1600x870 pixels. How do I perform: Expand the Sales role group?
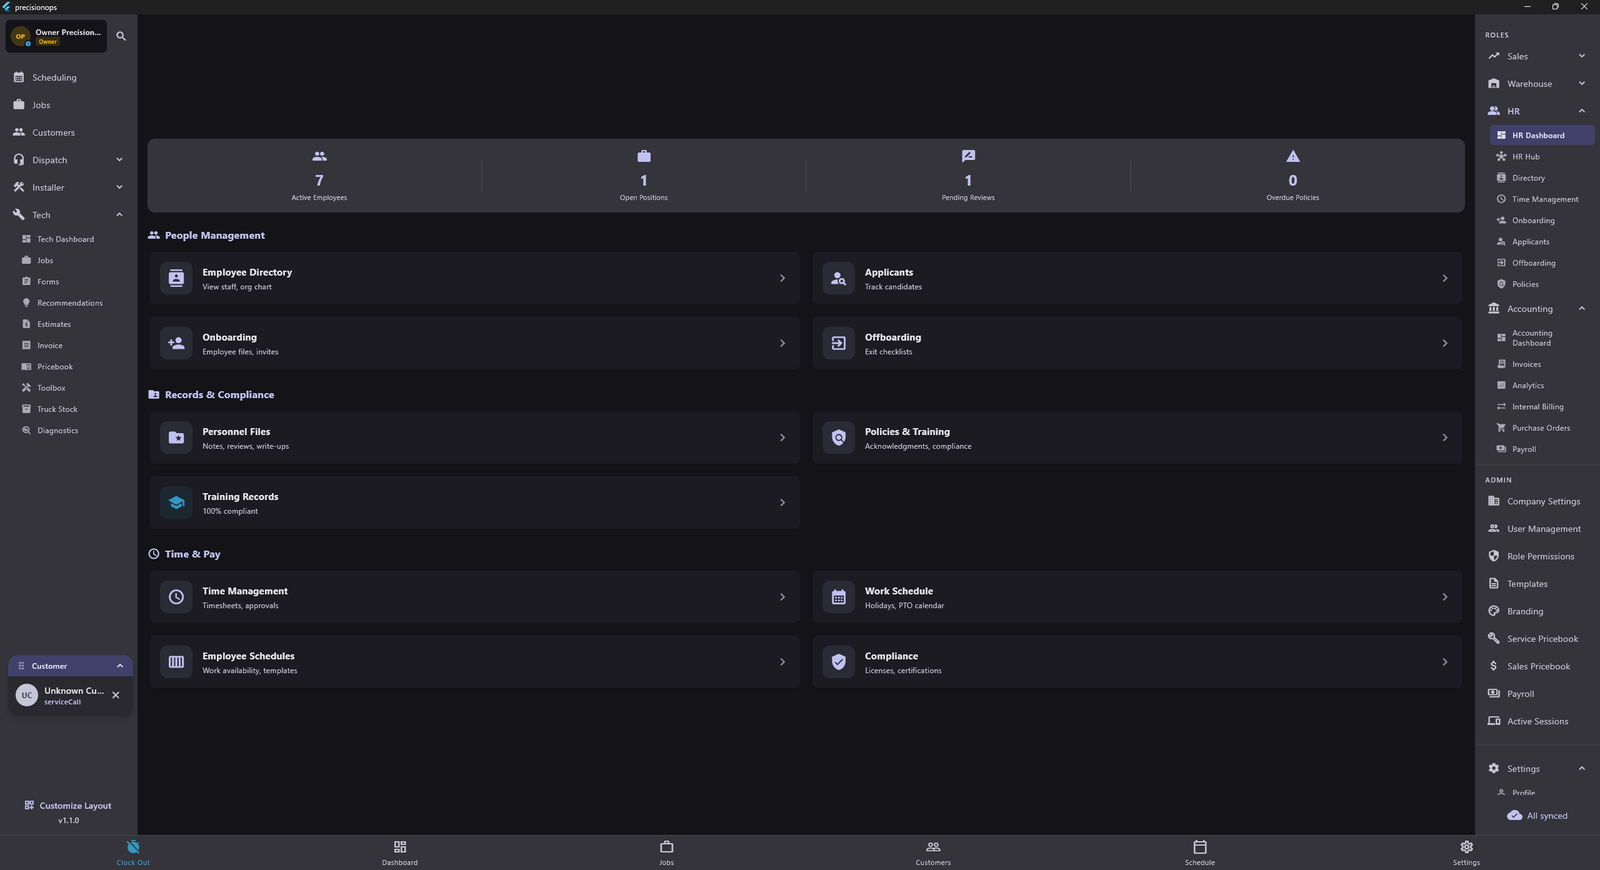click(1581, 56)
